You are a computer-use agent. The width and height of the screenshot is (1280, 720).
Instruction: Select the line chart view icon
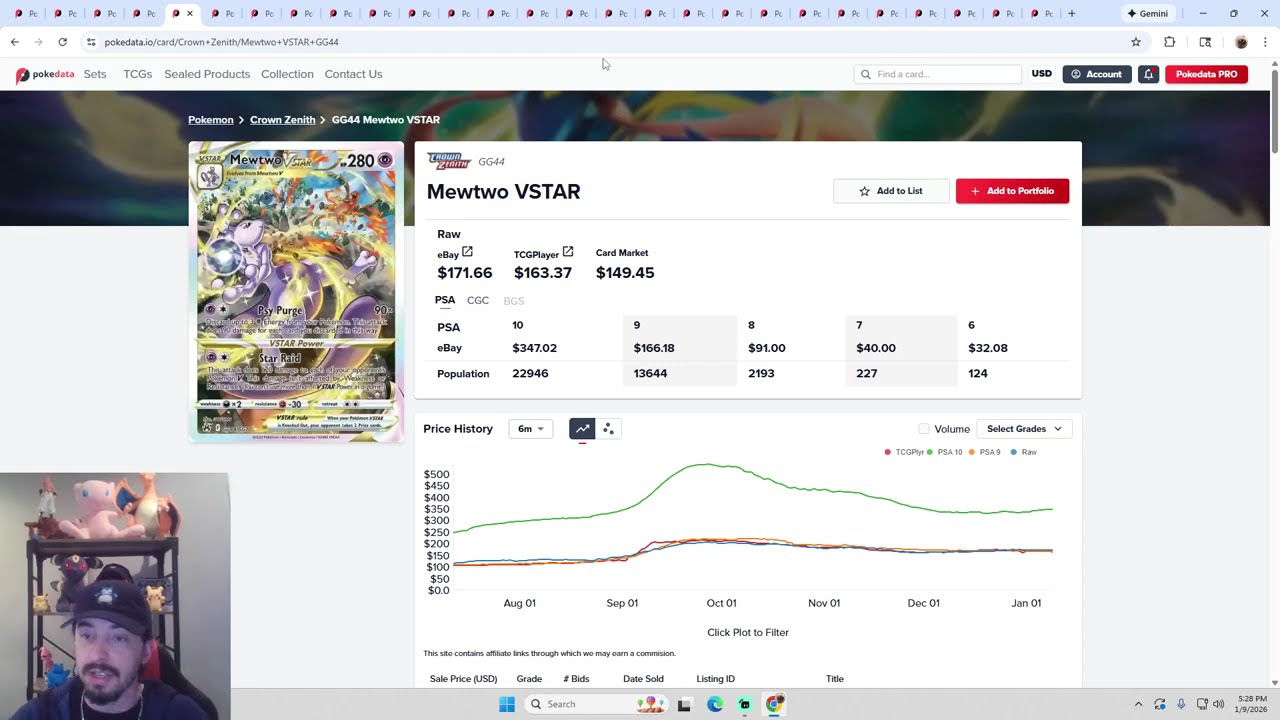click(582, 429)
